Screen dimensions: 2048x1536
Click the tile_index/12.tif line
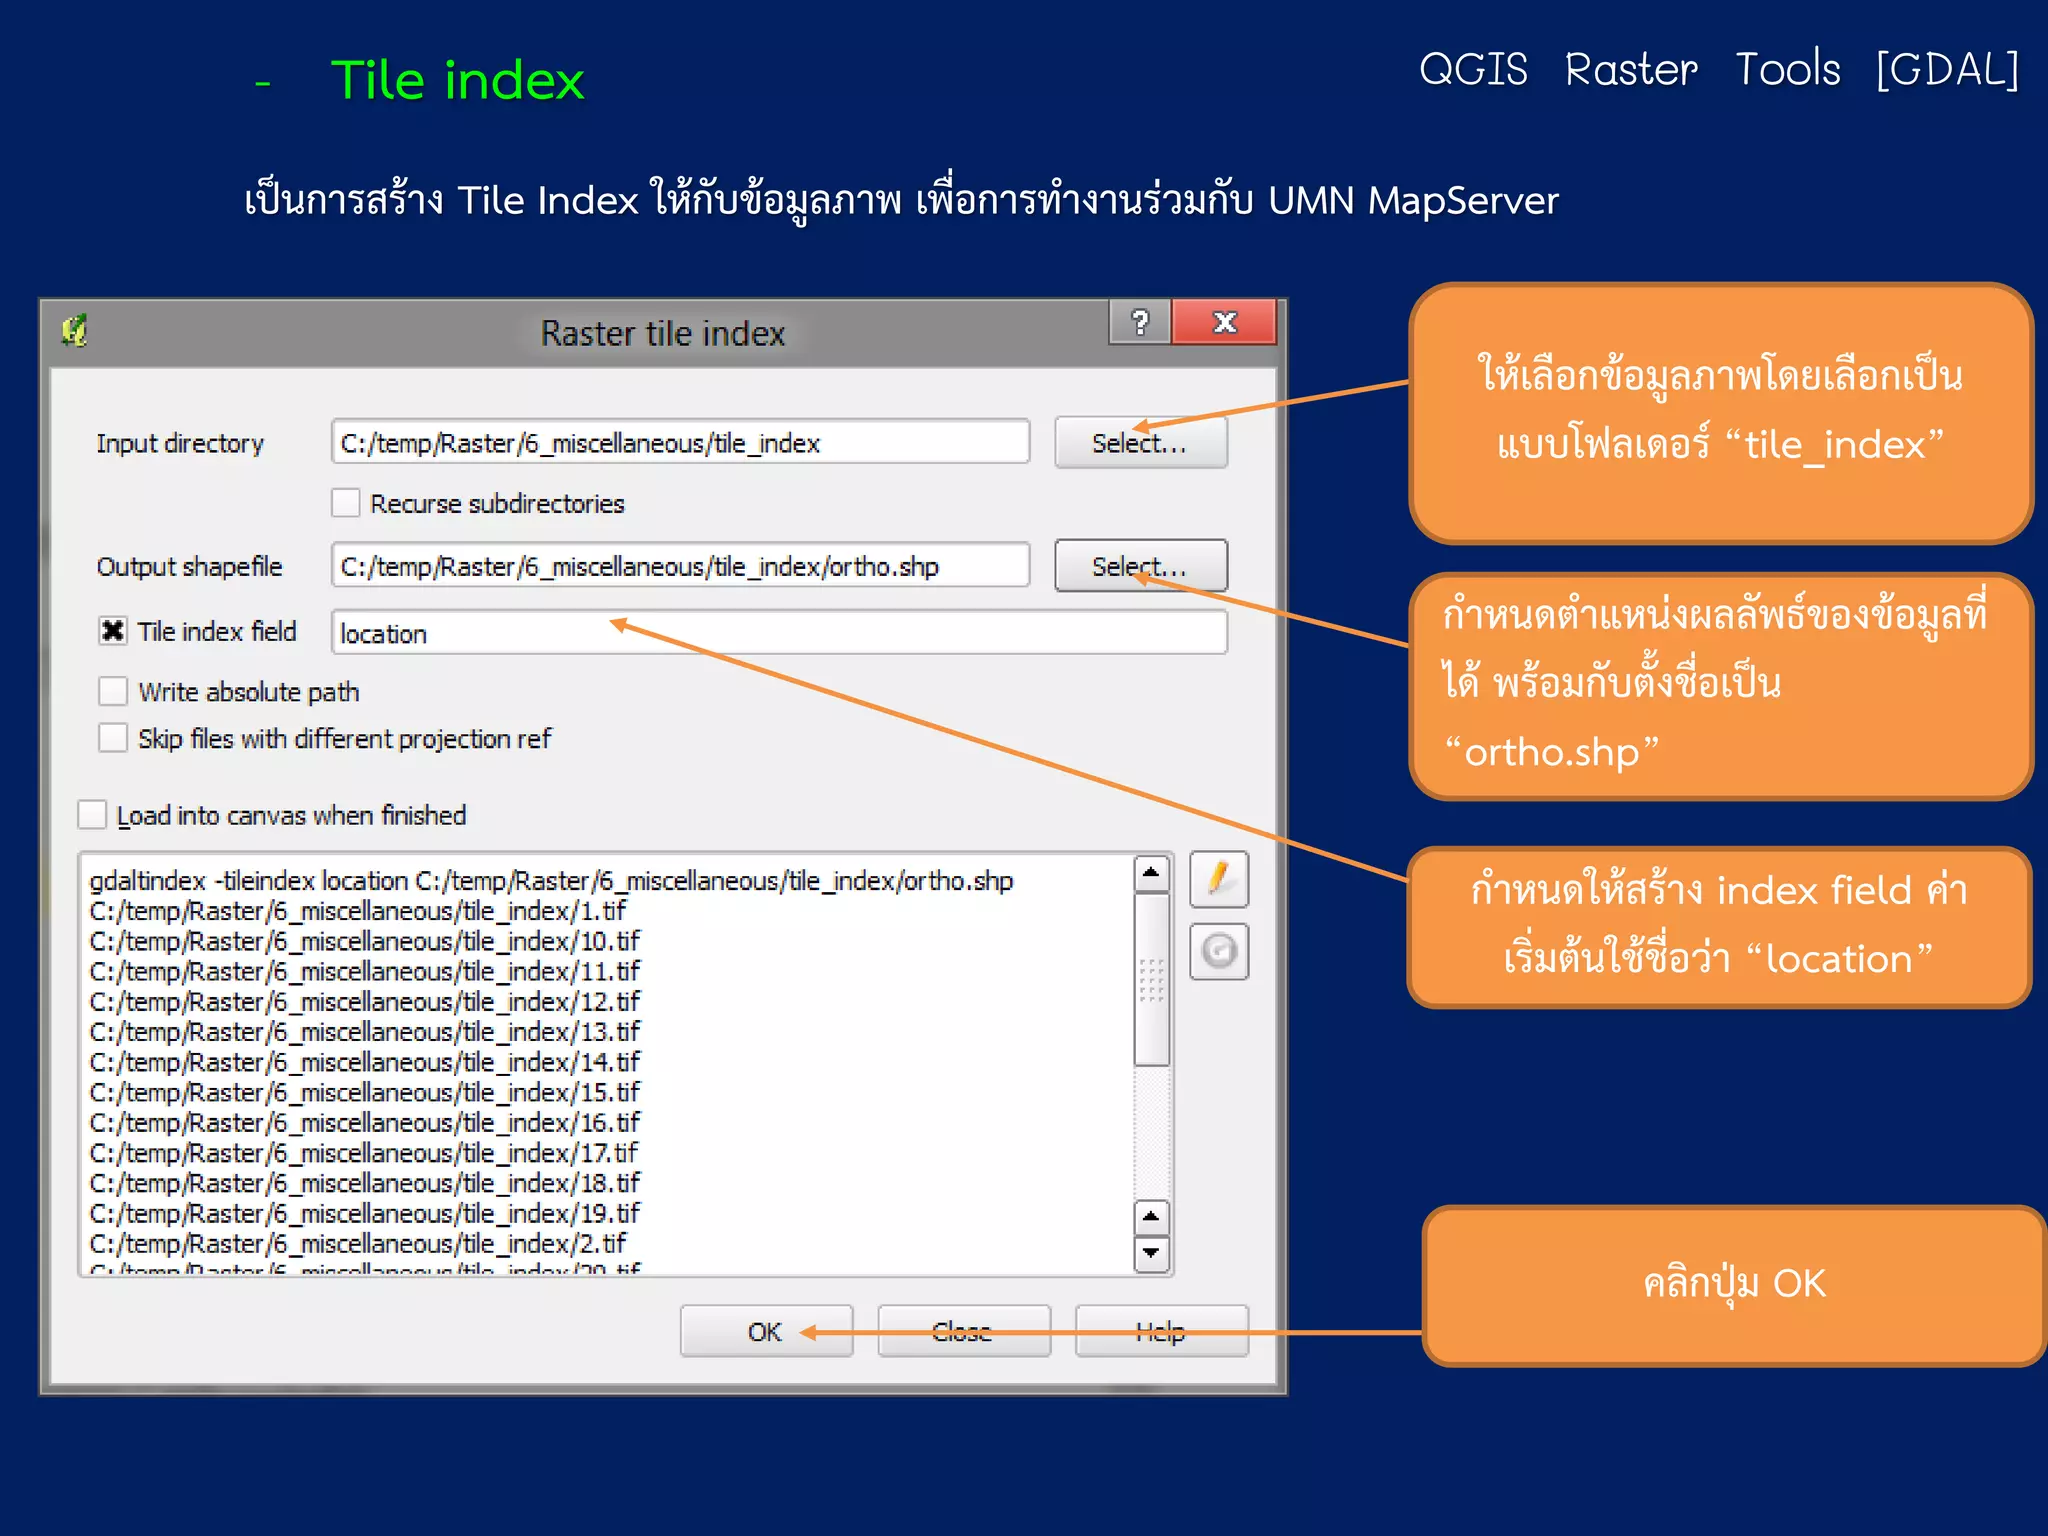point(364,1001)
